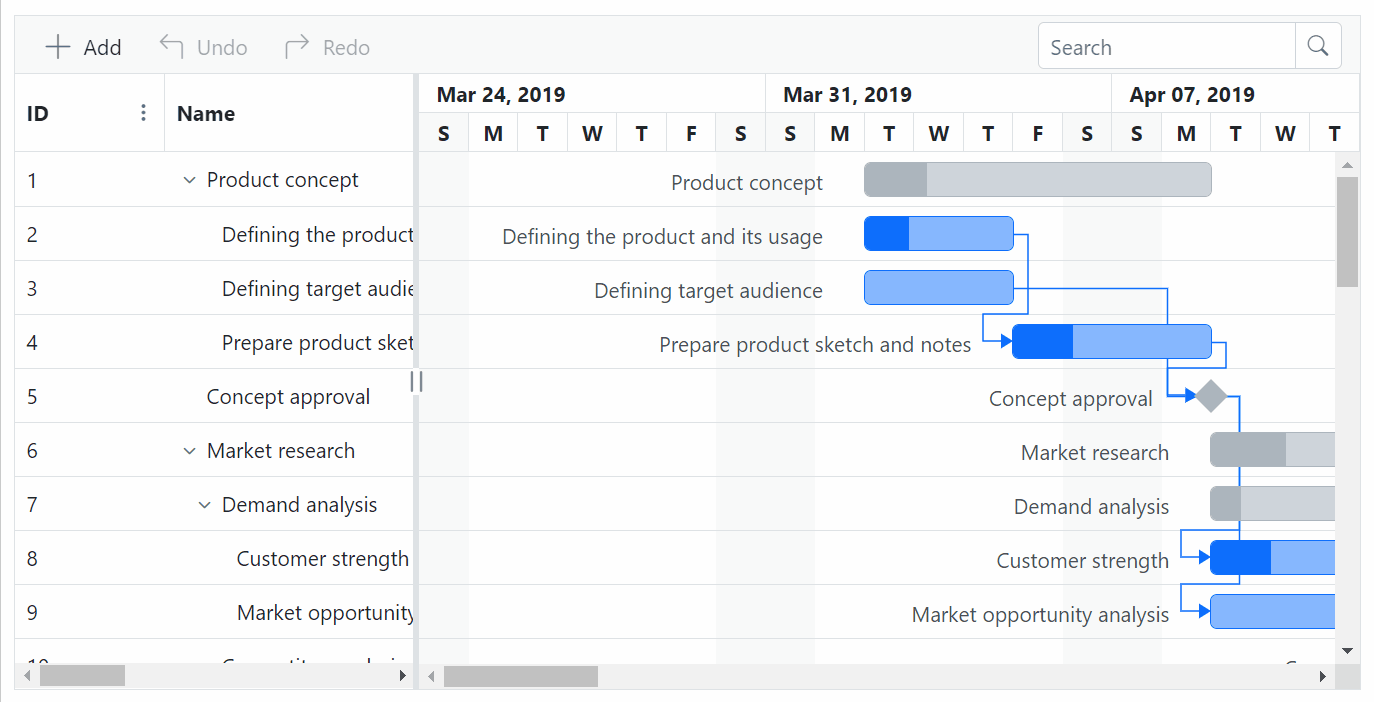Click the Redo arrow icon
Image resolution: width=1374 pixels, height=702 pixels.
[x=295, y=44]
